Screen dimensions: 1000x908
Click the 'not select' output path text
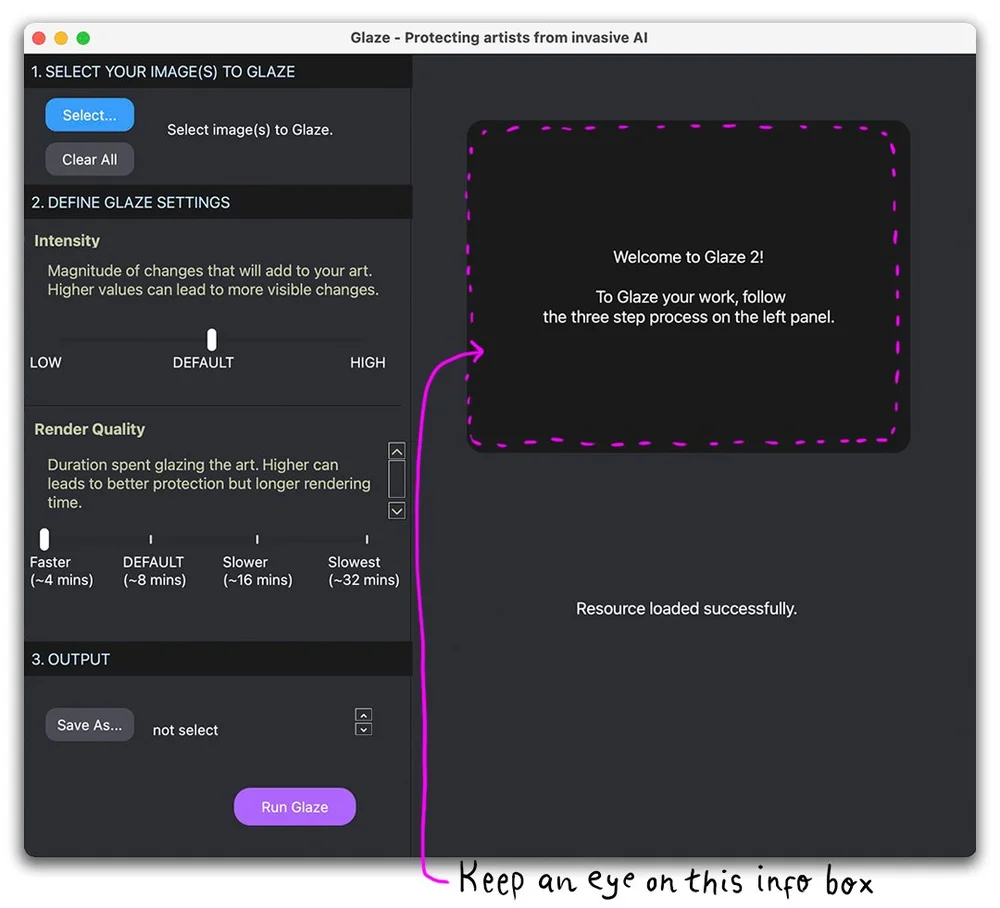186,730
